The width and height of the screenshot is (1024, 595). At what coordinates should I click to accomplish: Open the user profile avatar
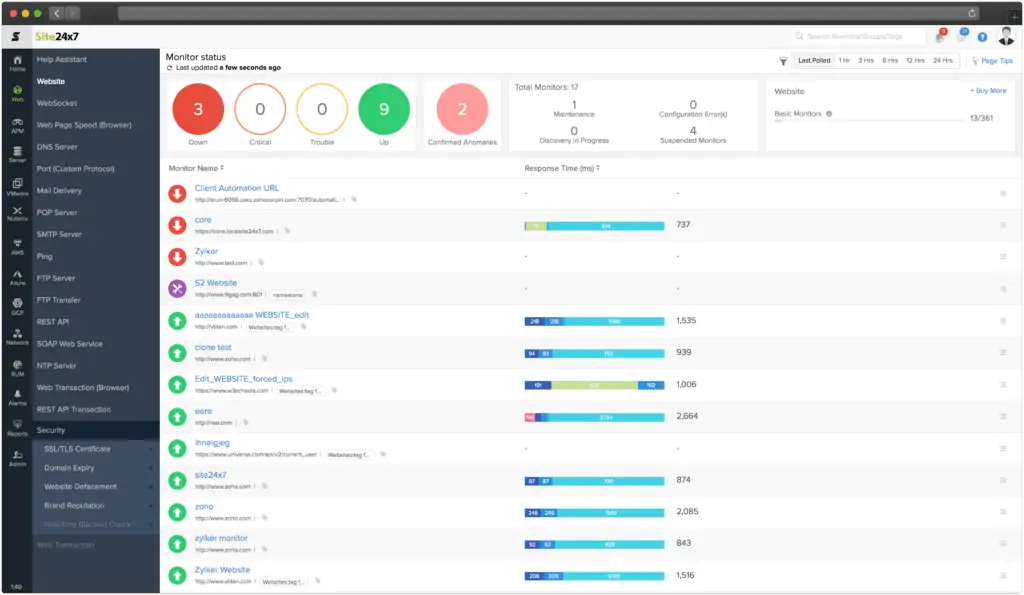pyautogui.click(x=1006, y=36)
